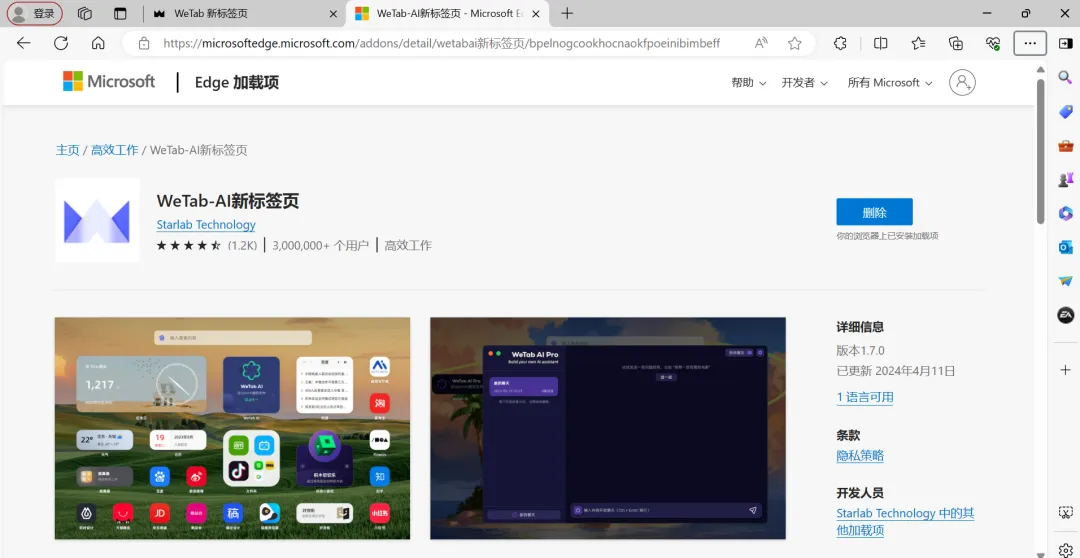
Task: Enable split screen view icon
Action: (880, 43)
